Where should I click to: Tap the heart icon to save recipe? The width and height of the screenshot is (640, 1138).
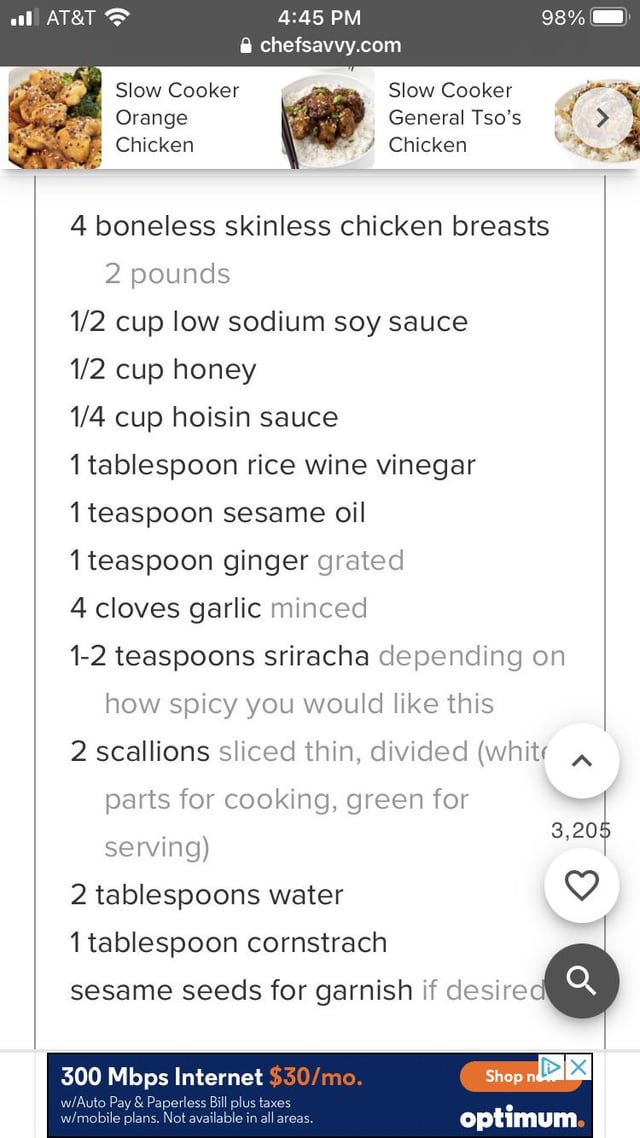[x=582, y=885]
